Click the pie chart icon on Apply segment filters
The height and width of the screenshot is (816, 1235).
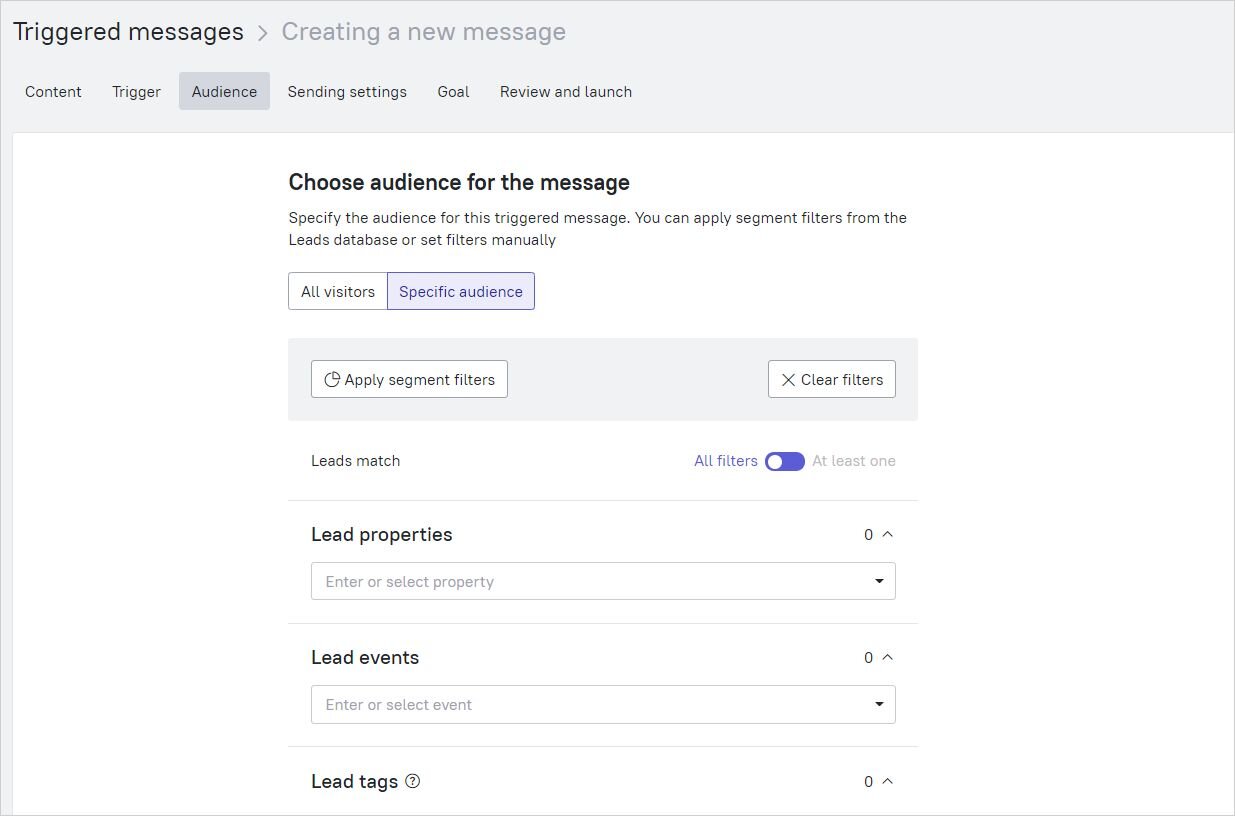point(332,379)
